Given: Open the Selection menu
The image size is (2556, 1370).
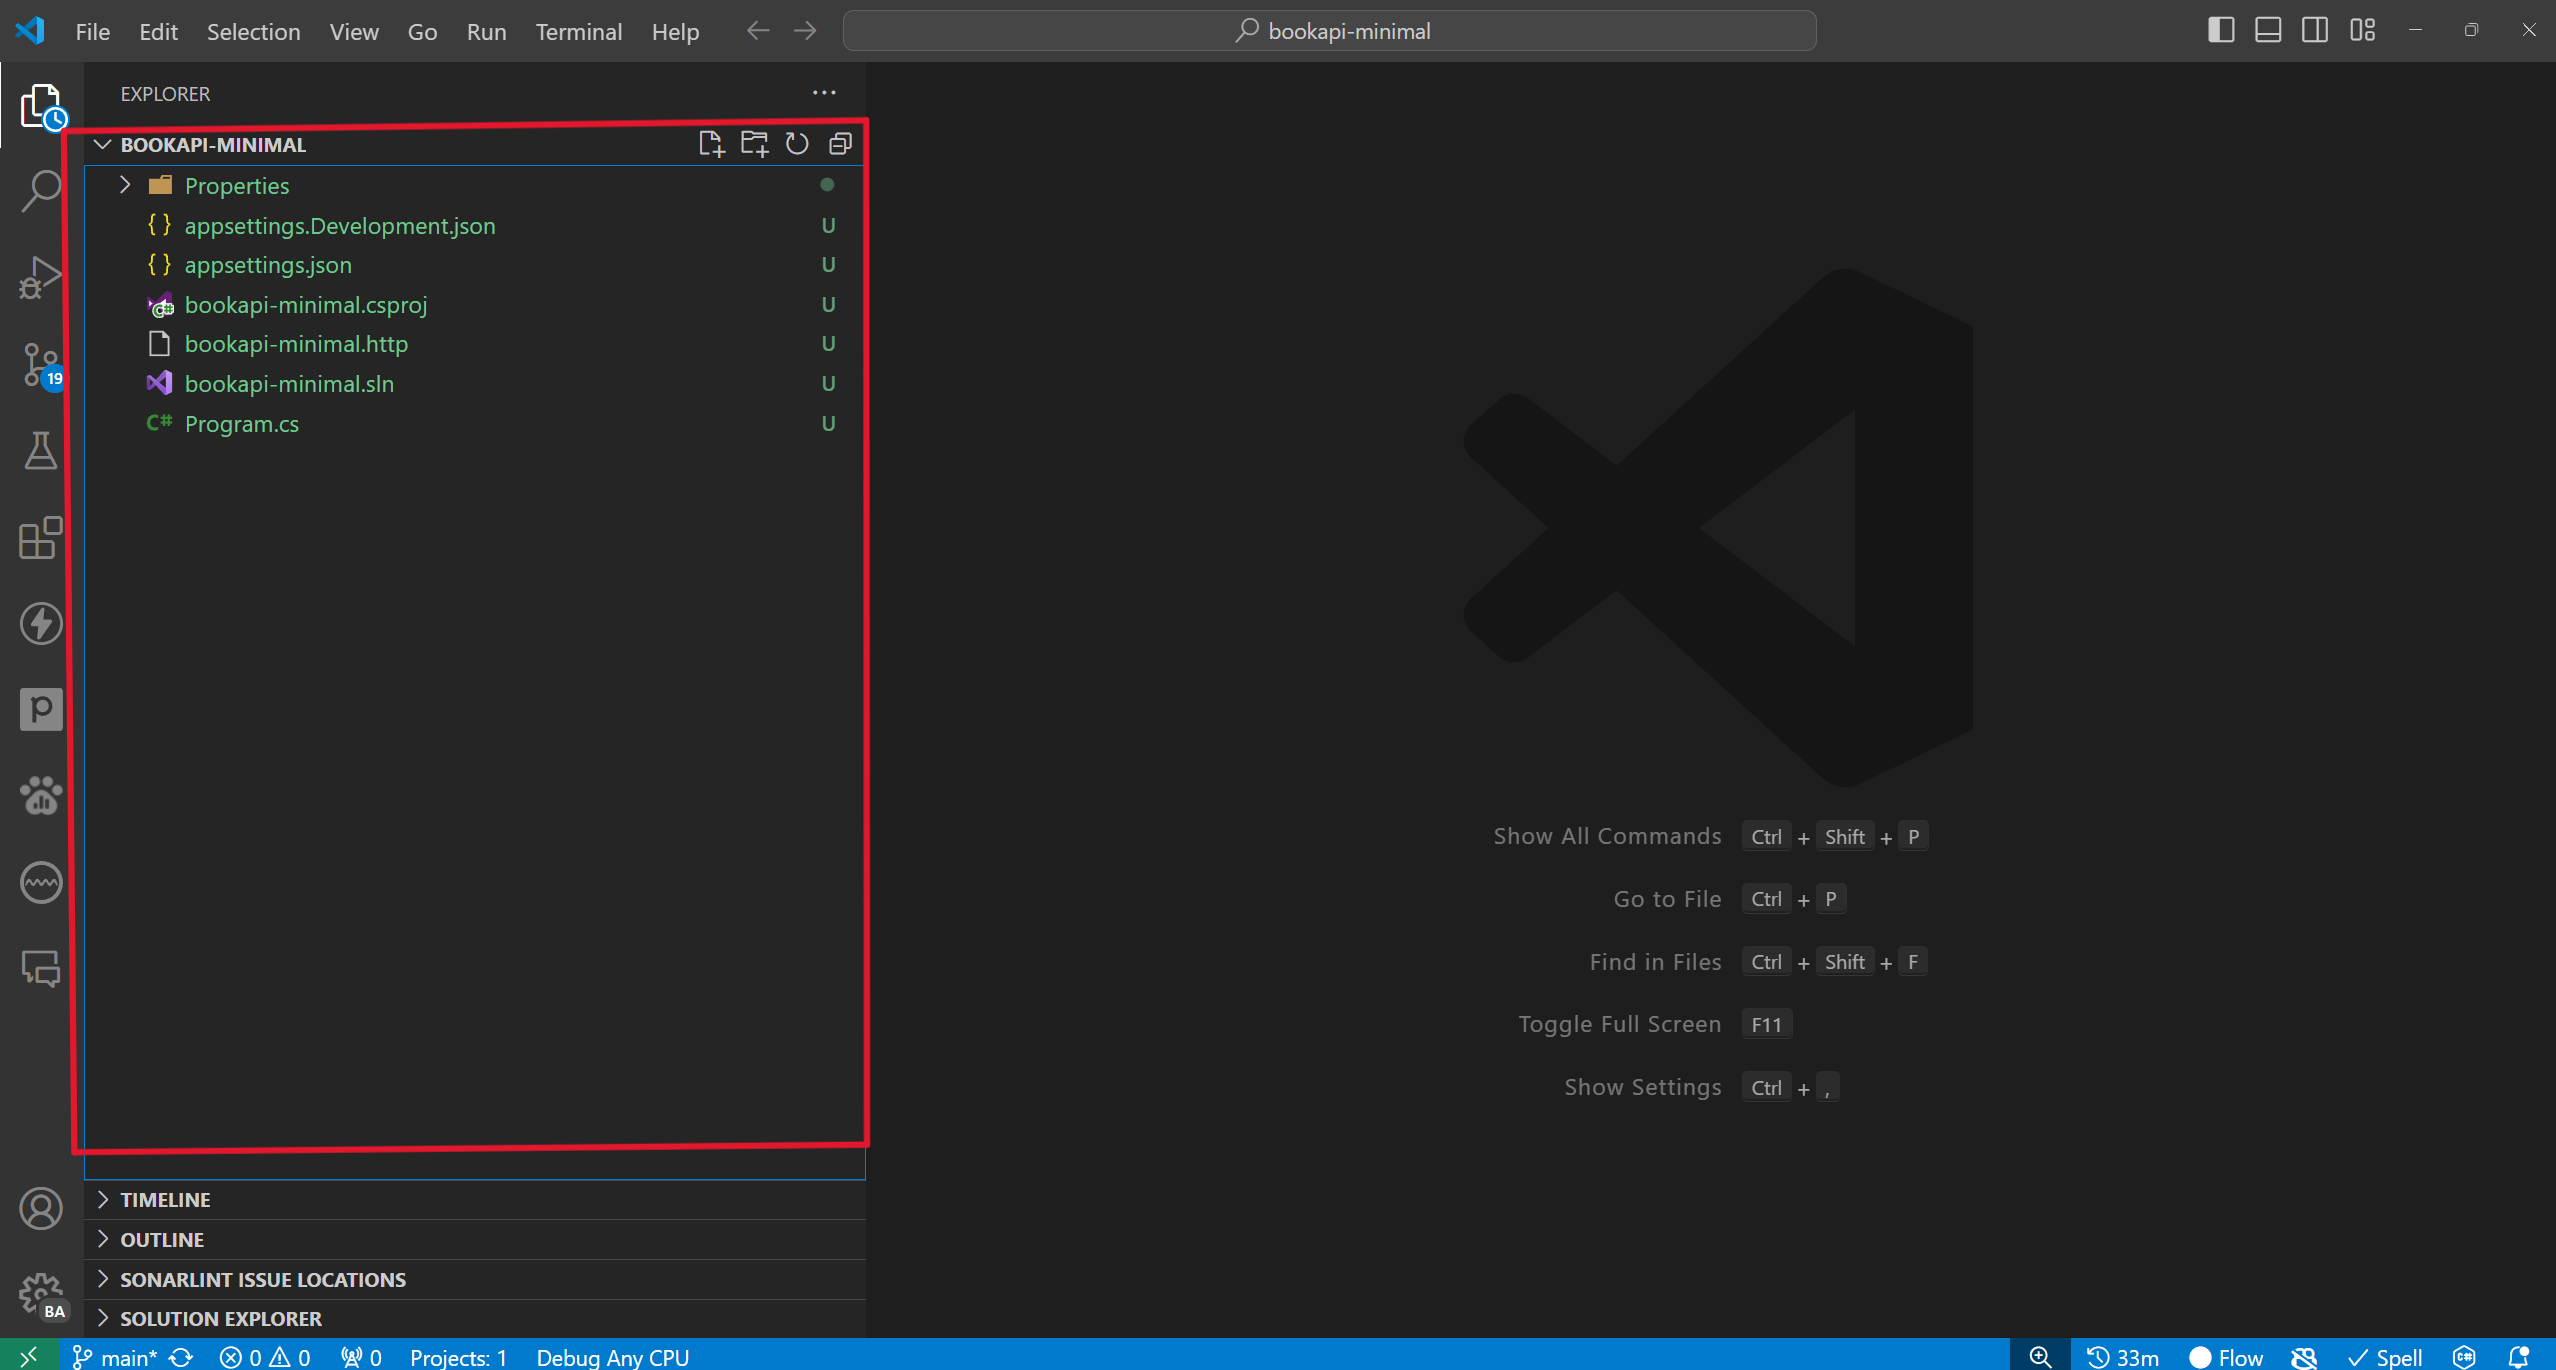Looking at the screenshot, I should (x=253, y=31).
